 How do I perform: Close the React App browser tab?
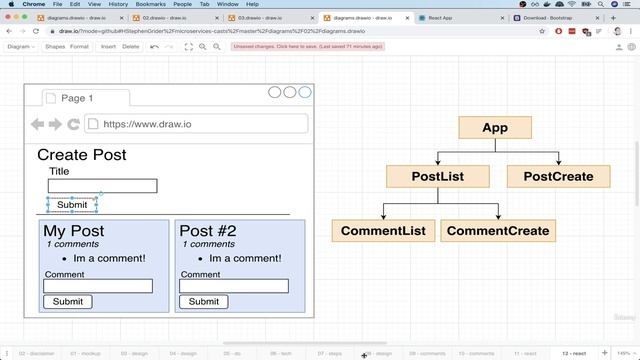pos(502,18)
